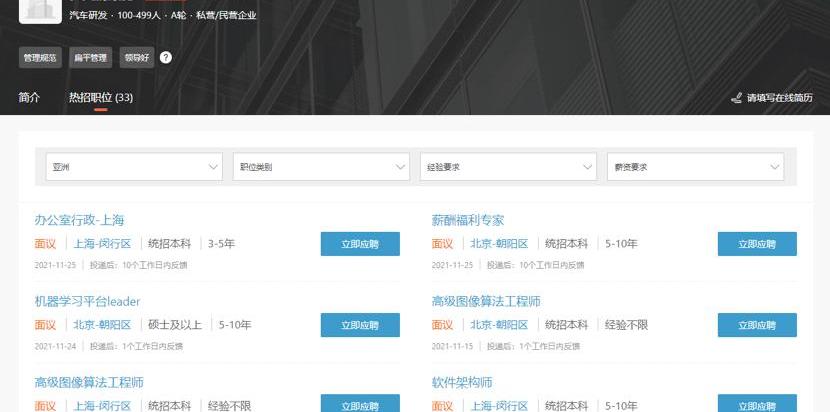Apply to 软件架构师 with 立即应聘
Viewport: 830px width, 412px height.
tap(757, 404)
